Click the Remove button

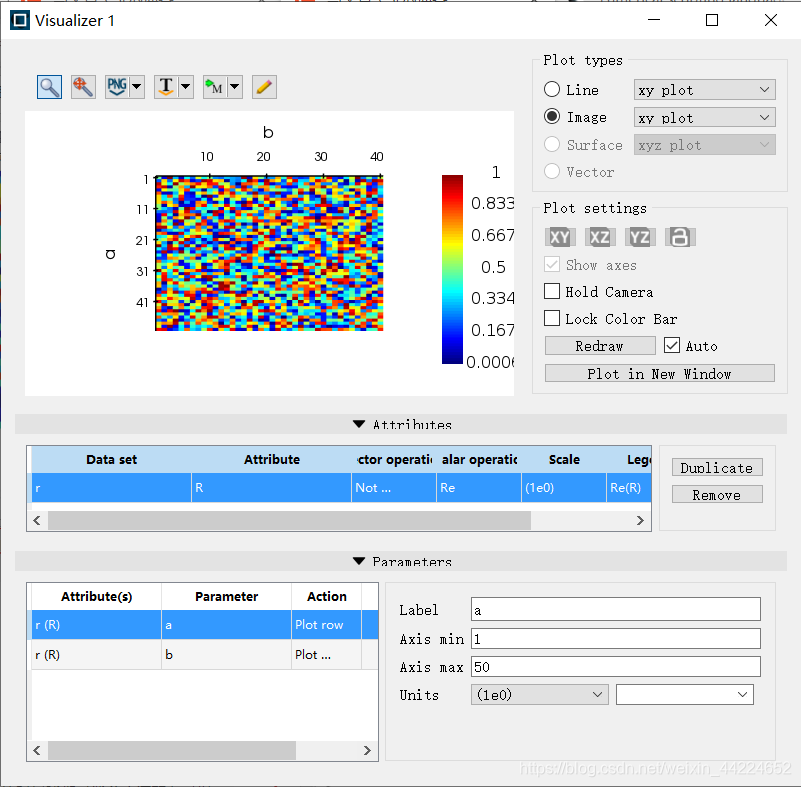(717, 494)
